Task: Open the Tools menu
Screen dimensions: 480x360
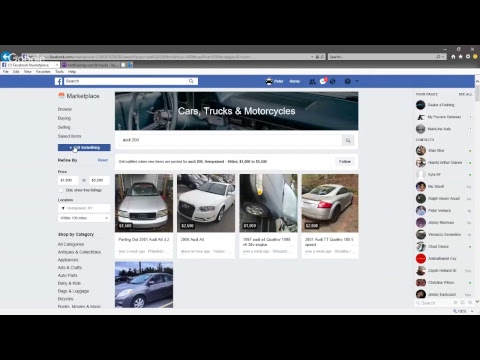Action: pos(59,72)
